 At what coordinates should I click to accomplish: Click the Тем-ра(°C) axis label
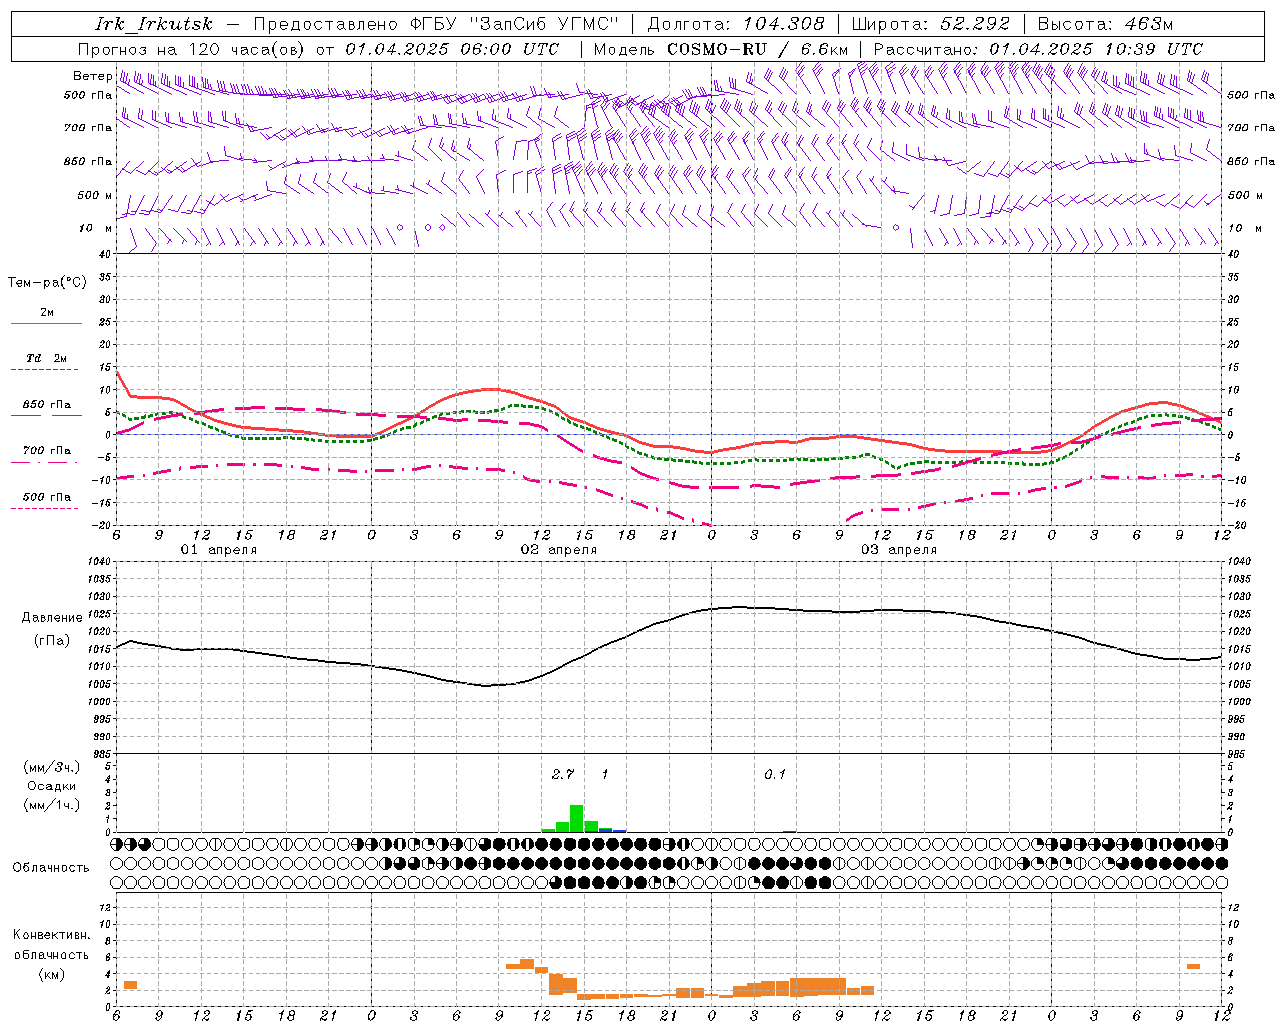[47, 283]
